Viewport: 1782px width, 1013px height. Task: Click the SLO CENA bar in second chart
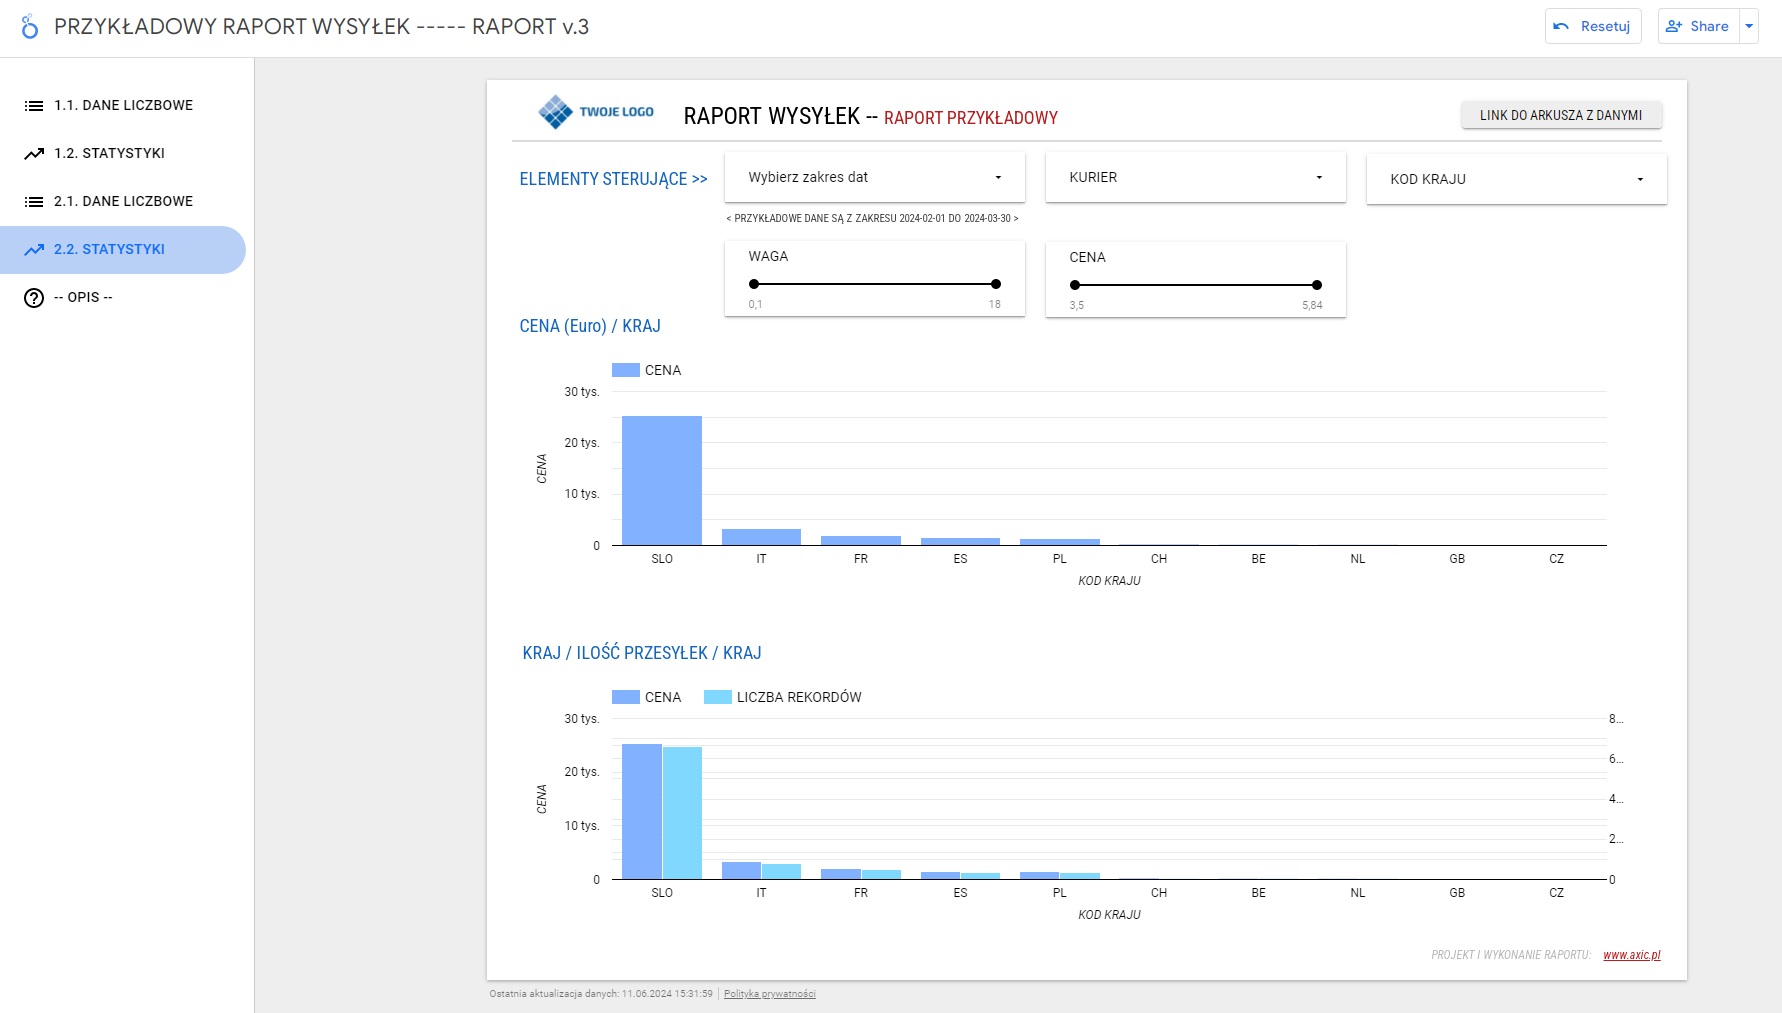(642, 811)
